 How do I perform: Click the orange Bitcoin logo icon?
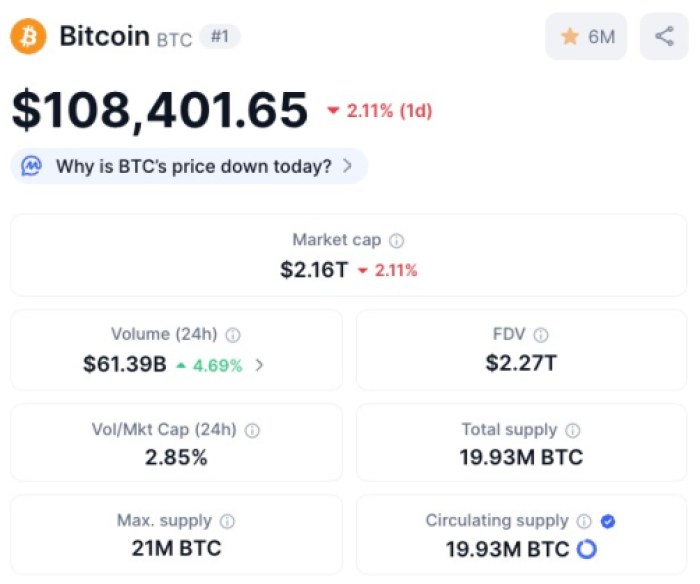[29, 37]
